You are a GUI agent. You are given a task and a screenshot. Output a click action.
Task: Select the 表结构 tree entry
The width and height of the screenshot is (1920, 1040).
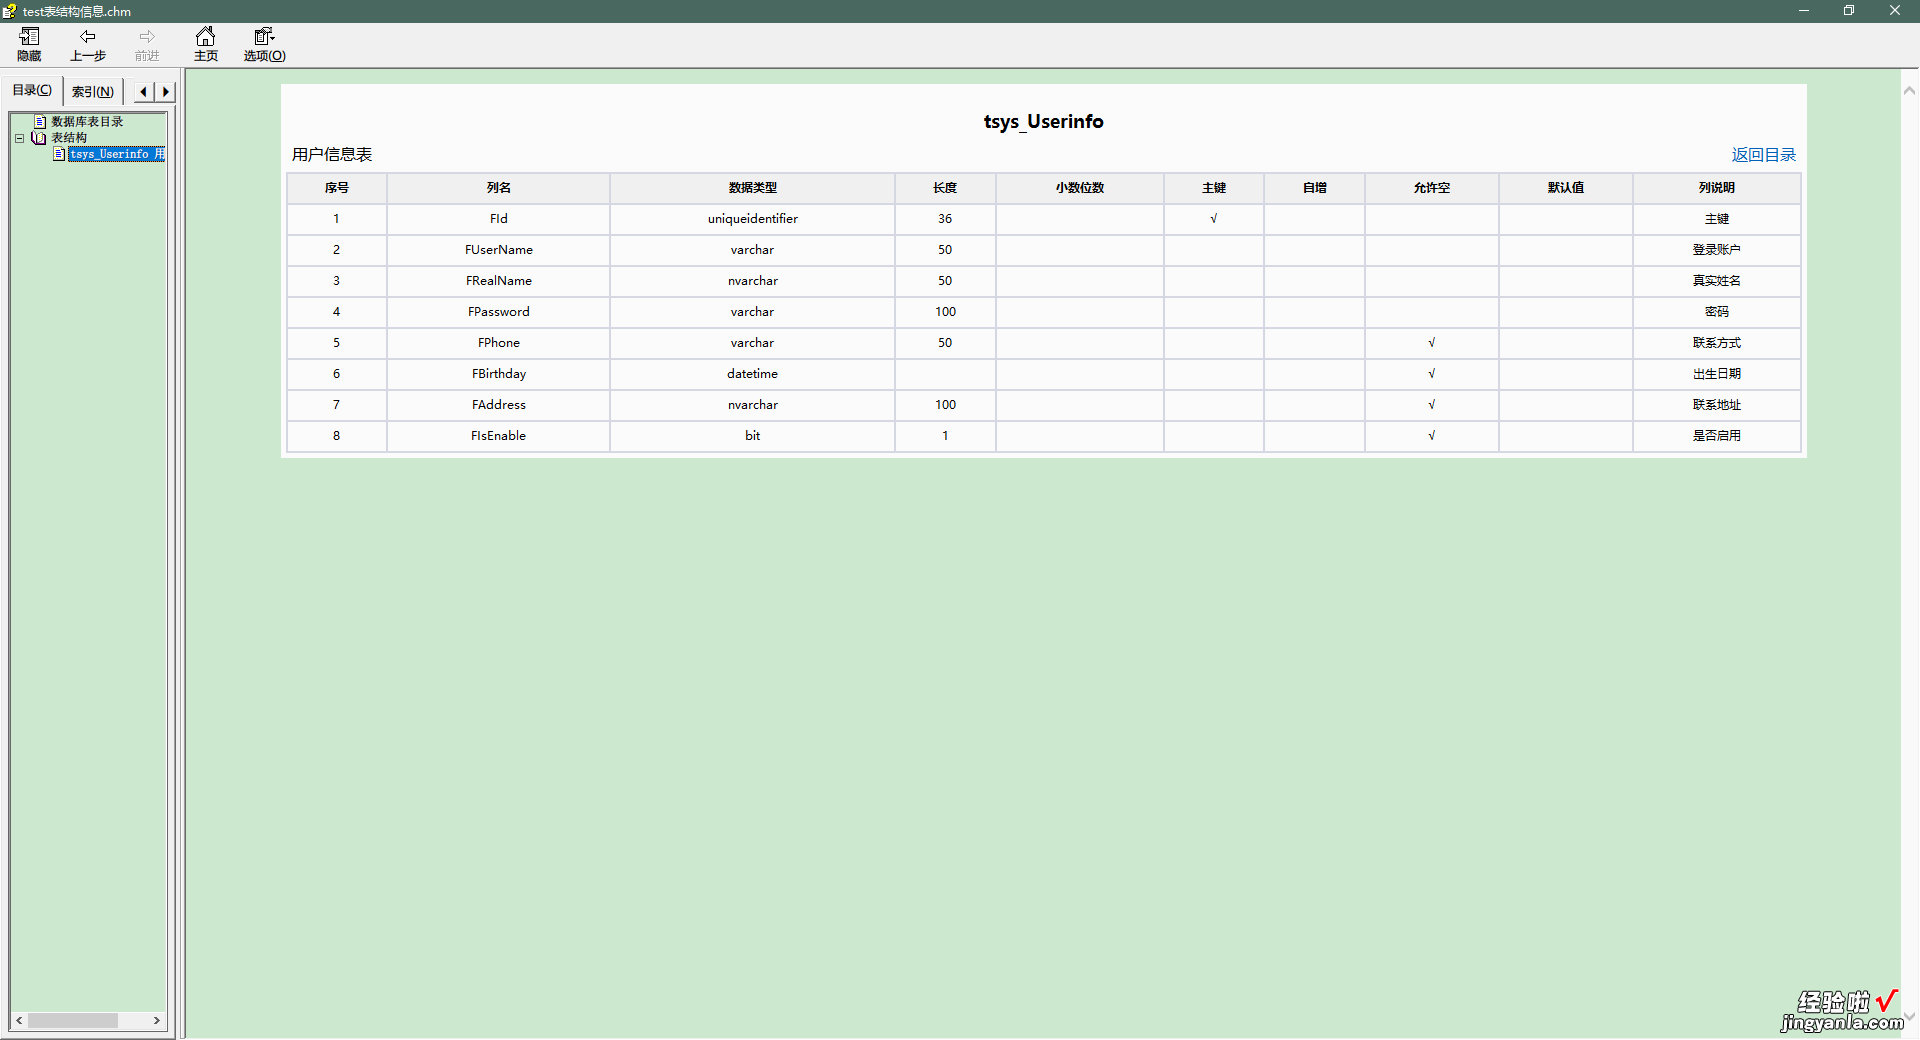[69, 137]
